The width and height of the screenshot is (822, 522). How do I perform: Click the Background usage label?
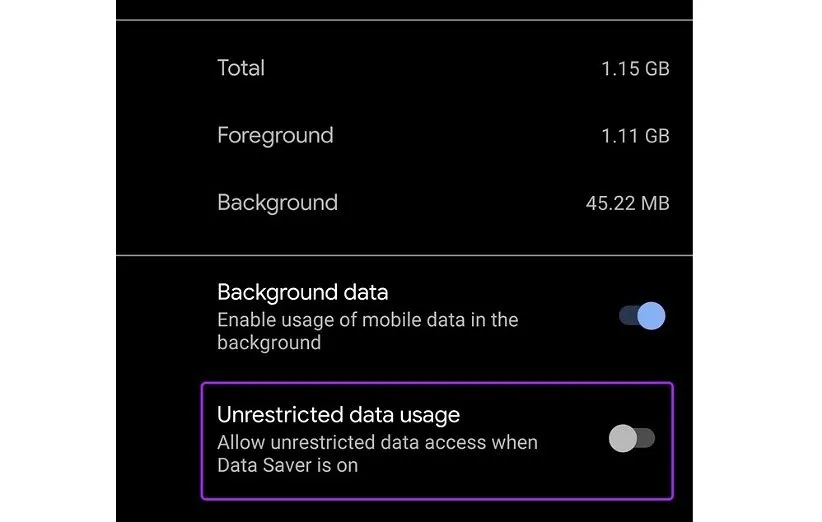click(277, 202)
